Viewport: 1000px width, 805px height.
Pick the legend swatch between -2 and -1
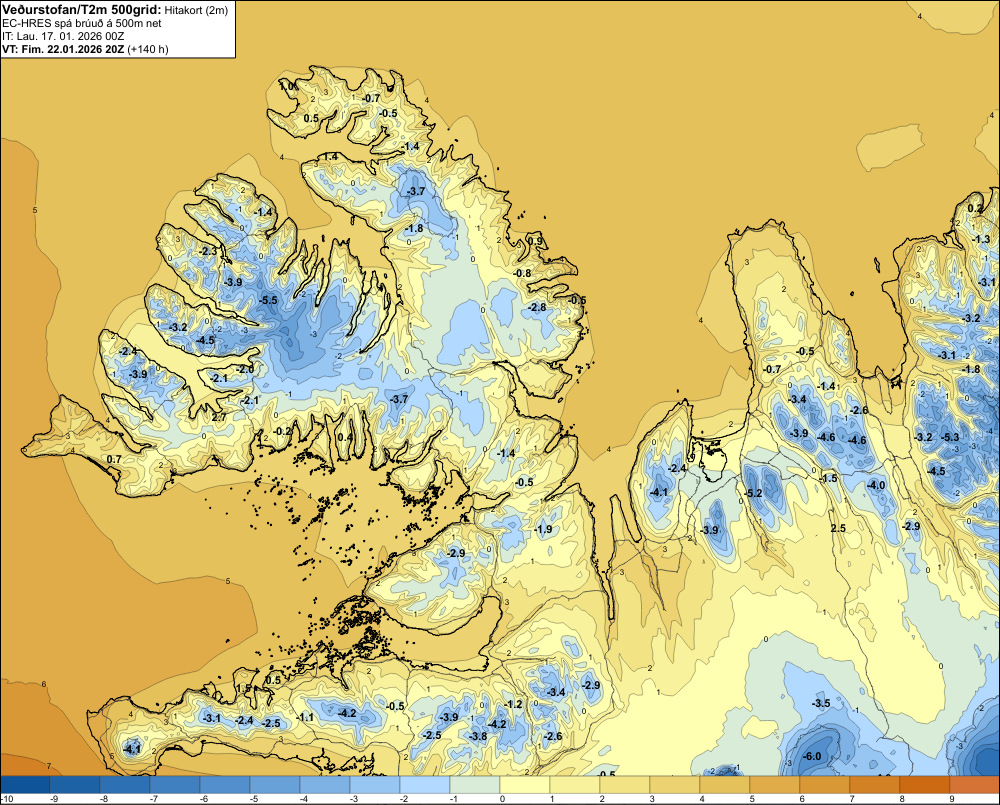425,785
